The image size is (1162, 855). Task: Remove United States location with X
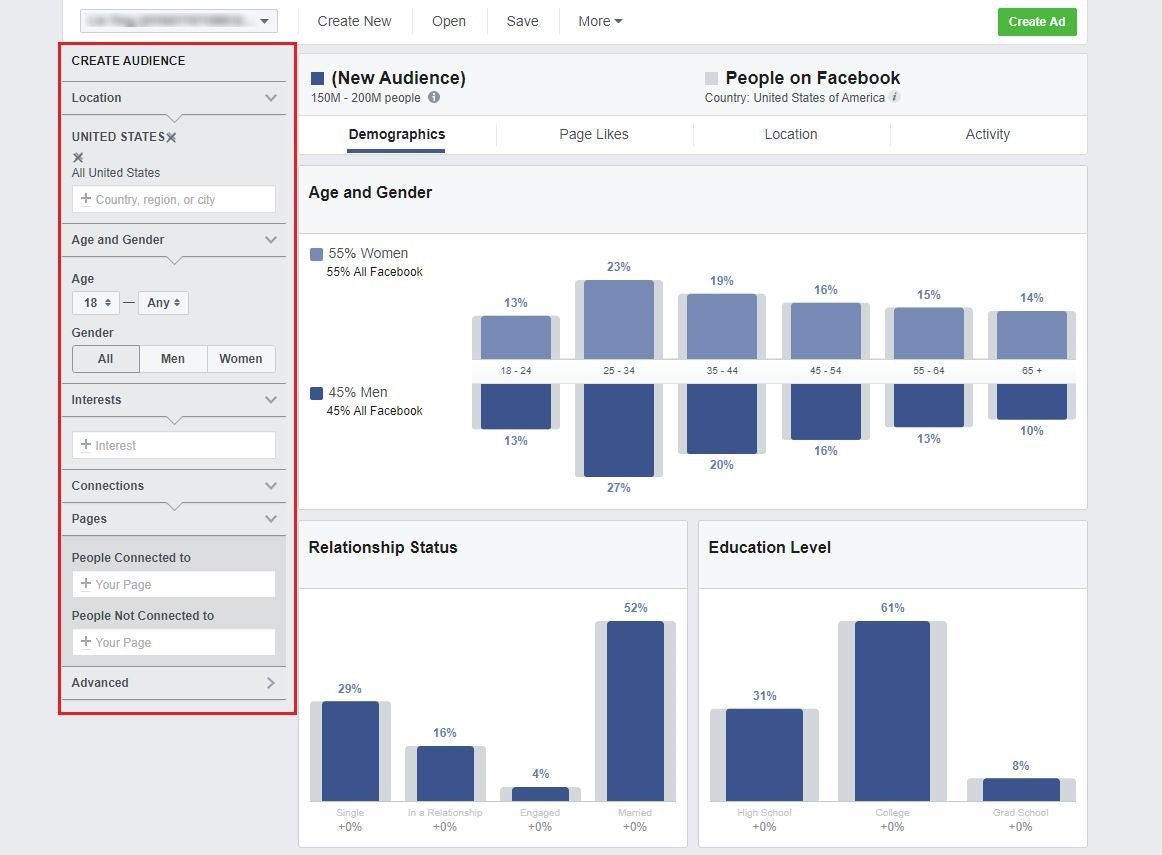[171, 137]
